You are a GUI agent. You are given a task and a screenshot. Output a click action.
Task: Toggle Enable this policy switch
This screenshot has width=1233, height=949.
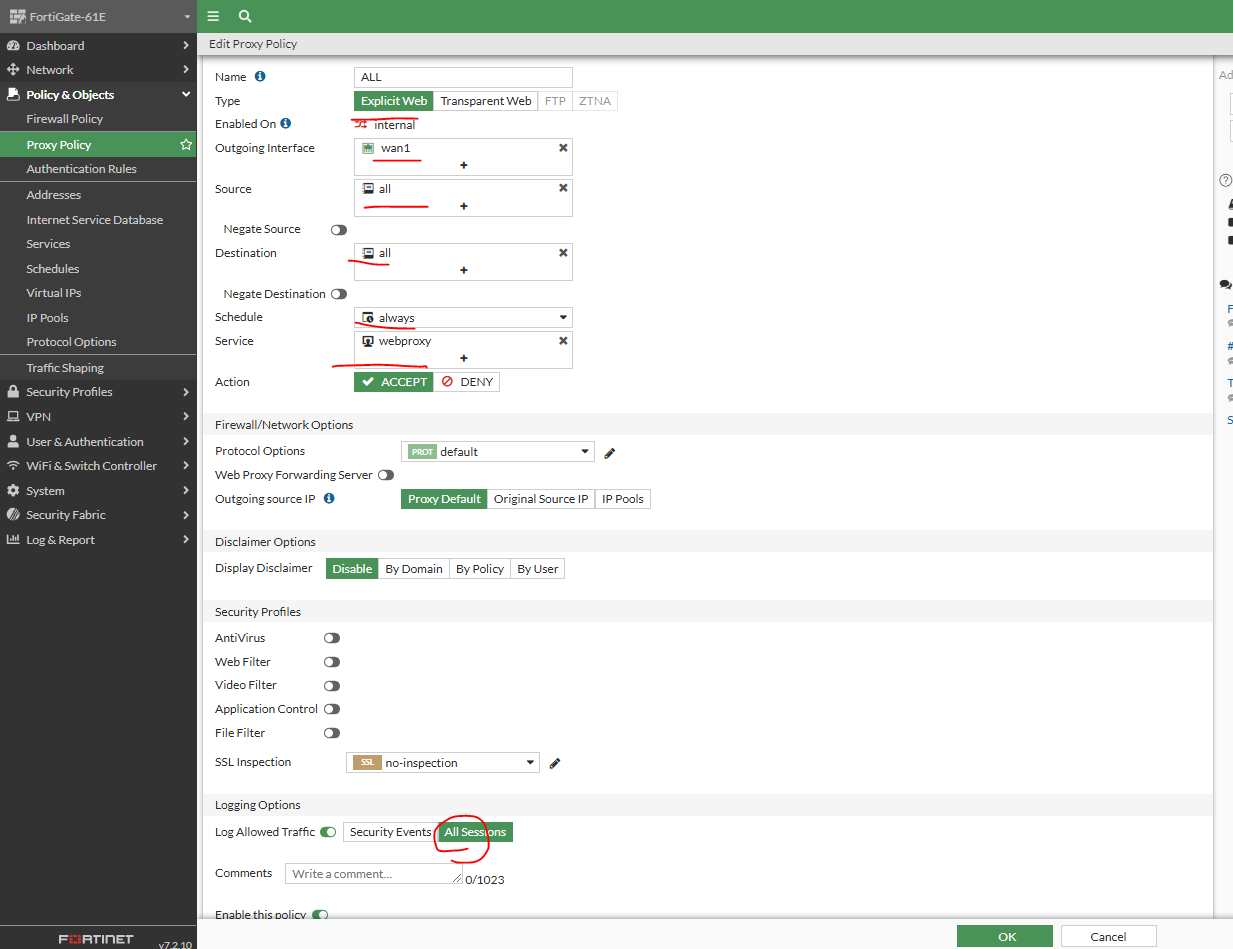pos(320,915)
